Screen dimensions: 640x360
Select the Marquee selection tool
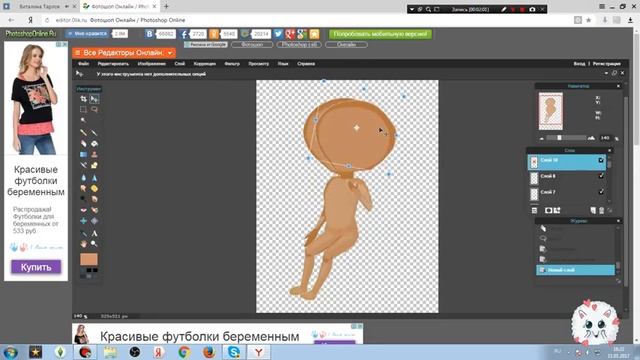tap(83, 109)
